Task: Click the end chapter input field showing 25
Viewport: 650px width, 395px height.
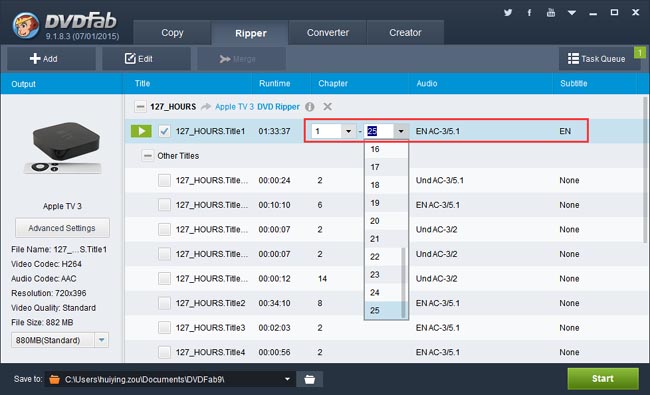Action: point(379,131)
